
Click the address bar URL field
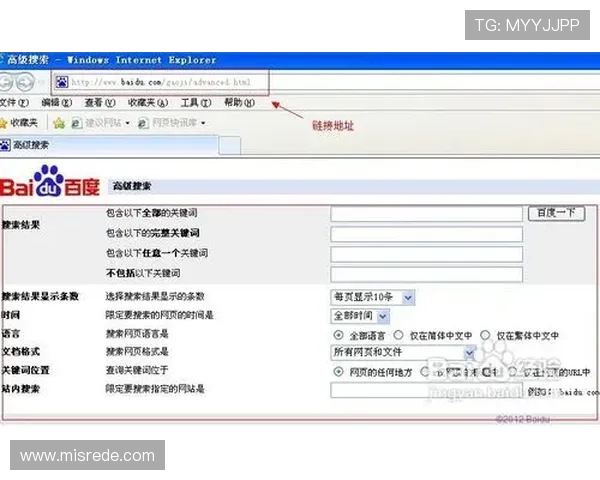[161, 82]
